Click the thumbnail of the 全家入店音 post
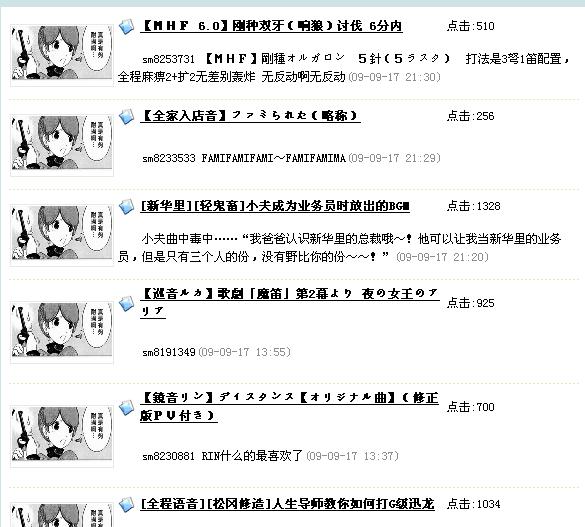 [x=62, y=145]
